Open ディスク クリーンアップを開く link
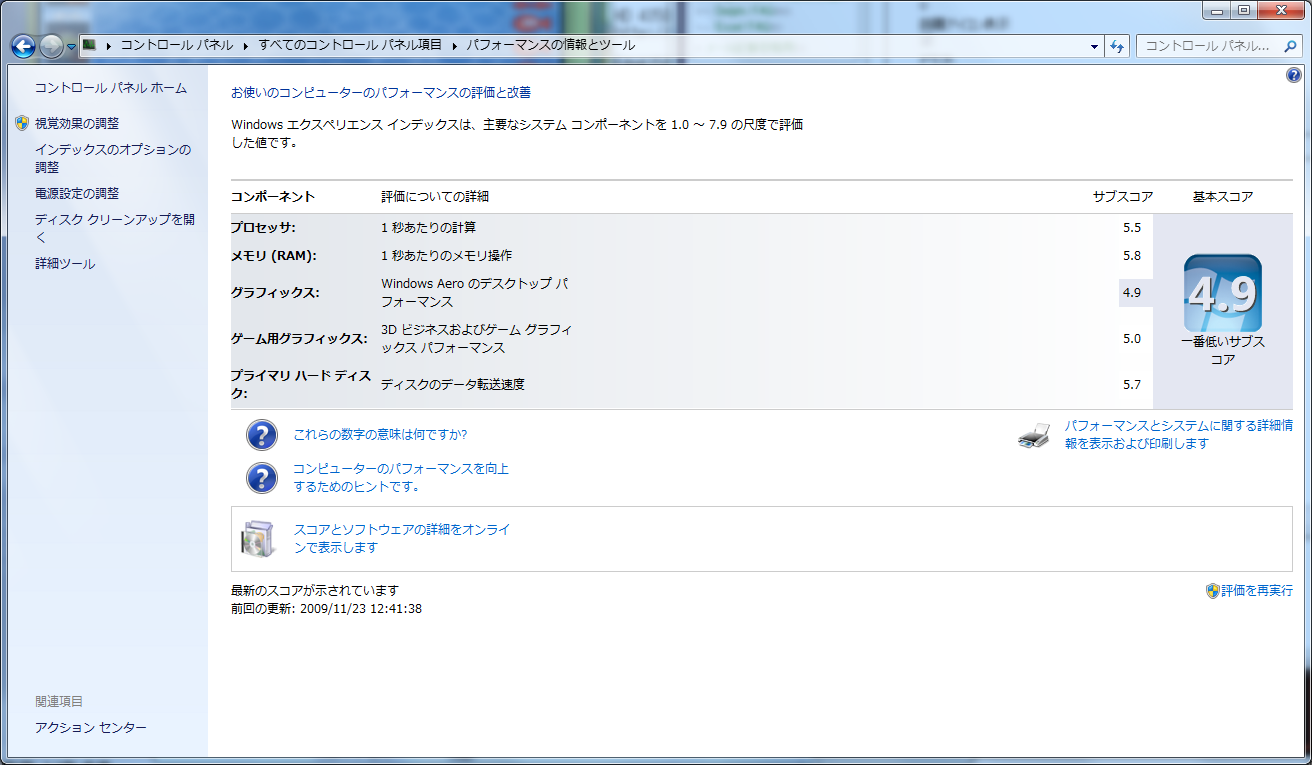This screenshot has height=765, width=1312. coord(115,228)
